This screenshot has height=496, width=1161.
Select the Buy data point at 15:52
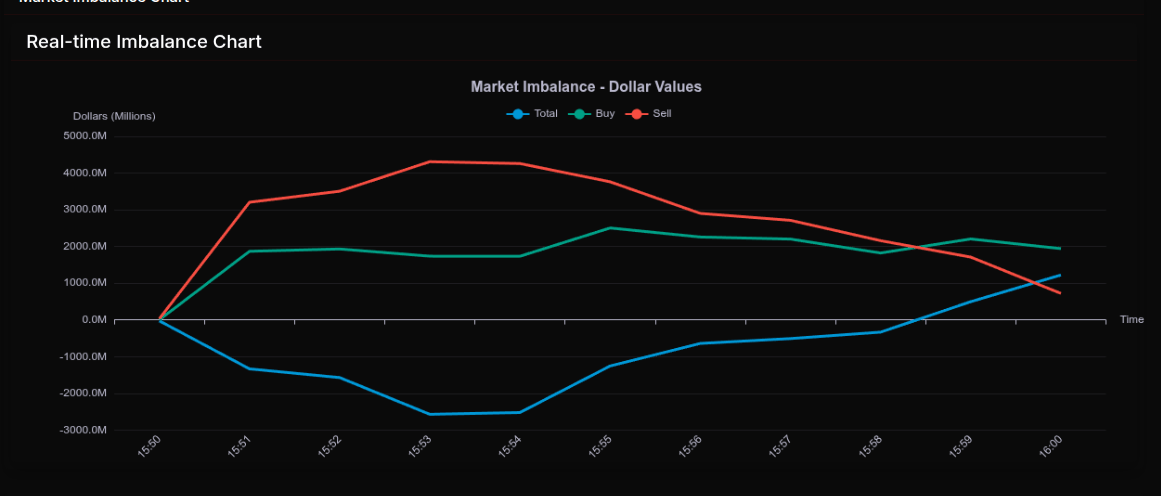click(x=339, y=249)
